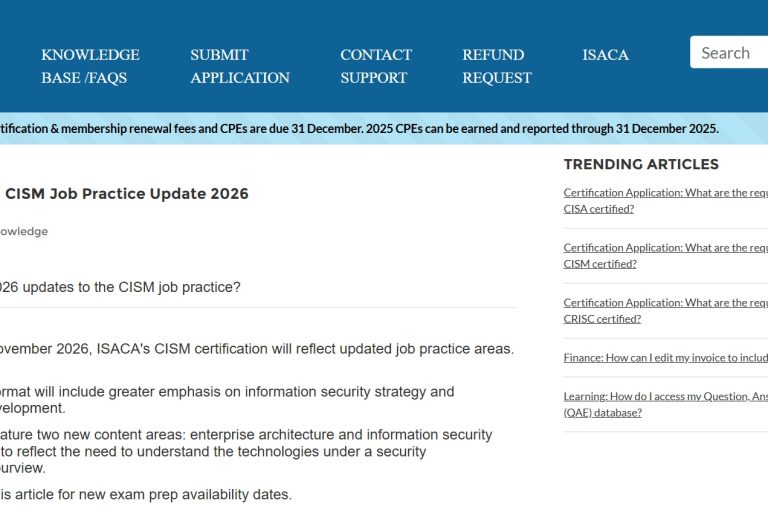
Task: Focus the Search input field
Action: point(729,52)
